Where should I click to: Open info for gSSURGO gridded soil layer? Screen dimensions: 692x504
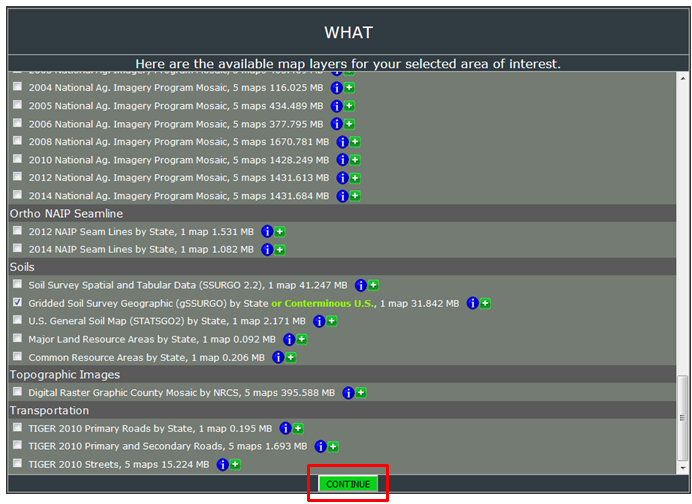pyautogui.click(x=472, y=304)
